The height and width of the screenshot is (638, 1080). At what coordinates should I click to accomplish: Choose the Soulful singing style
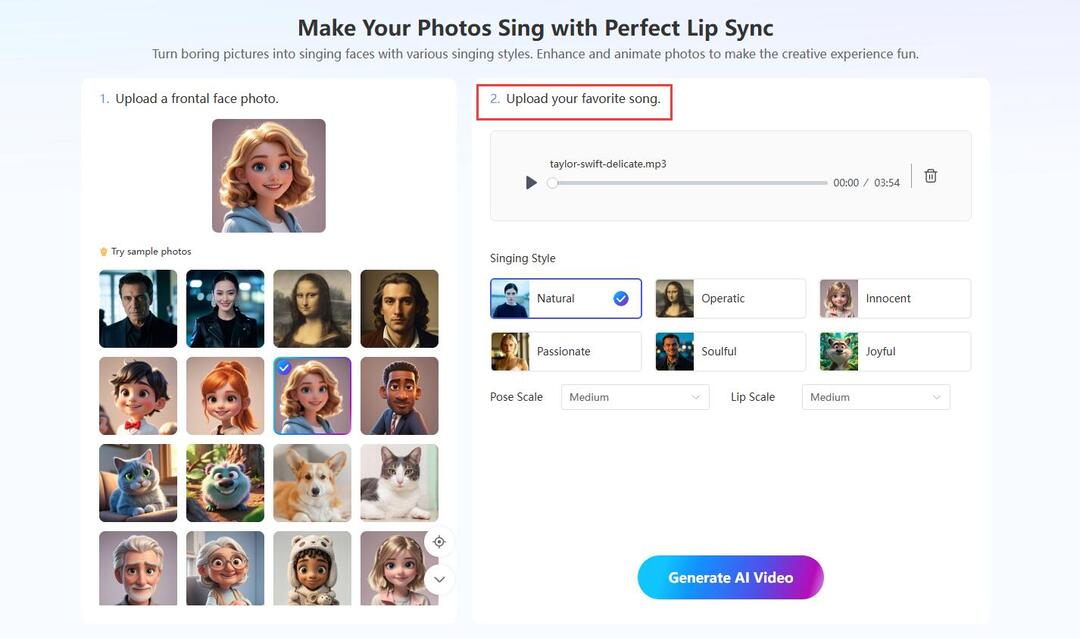[x=730, y=351]
